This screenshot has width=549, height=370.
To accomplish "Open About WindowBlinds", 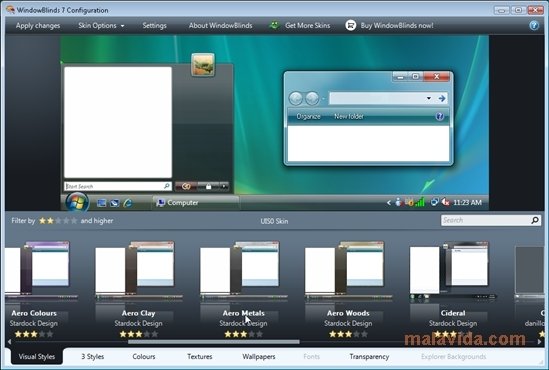I will (x=221, y=26).
